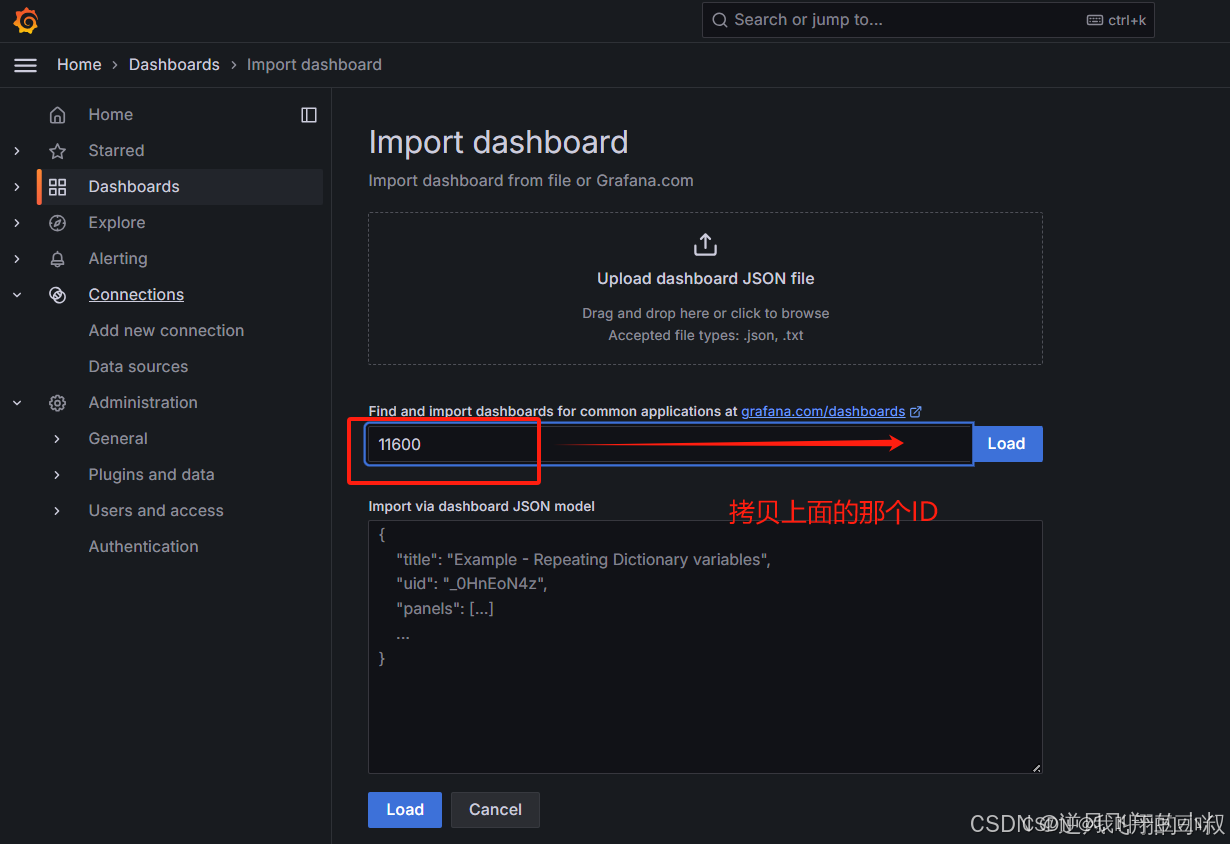The image size is (1230, 844).
Task: Open Add new connection
Action: pos(166,331)
